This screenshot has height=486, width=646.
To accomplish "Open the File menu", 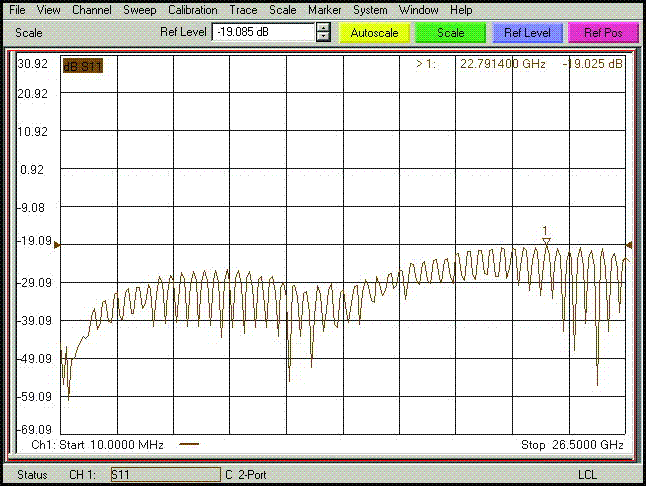I will [x=17, y=9].
